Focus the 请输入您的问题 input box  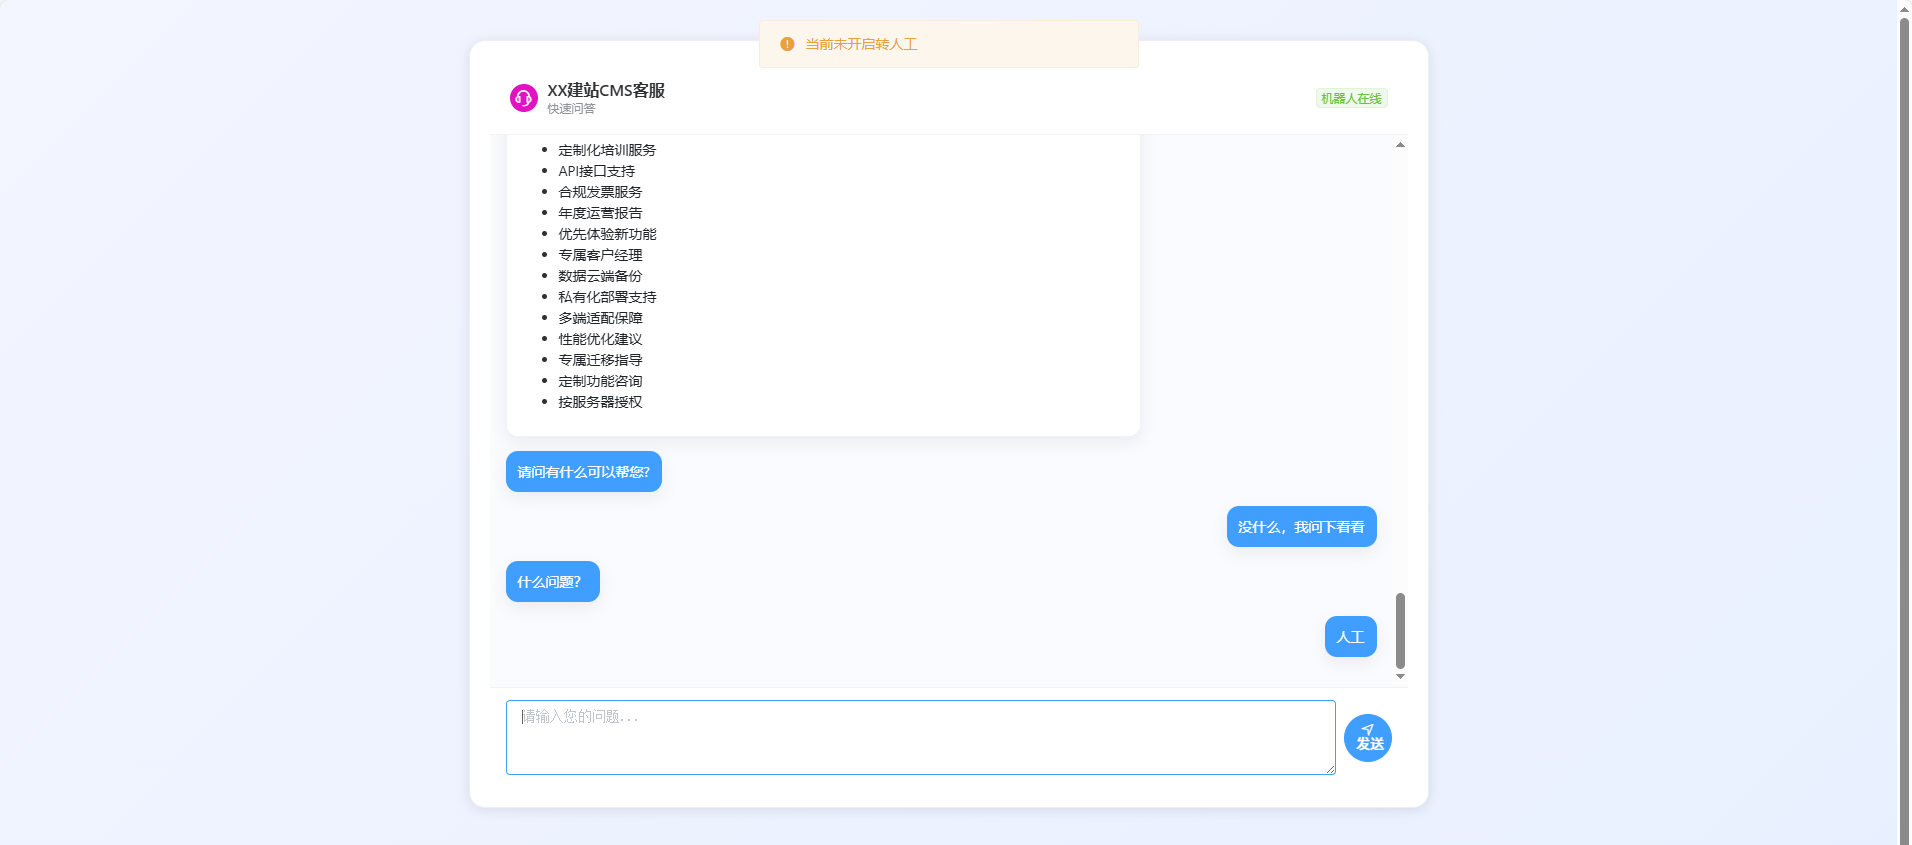pyautogui.click(x=920, y=737)
